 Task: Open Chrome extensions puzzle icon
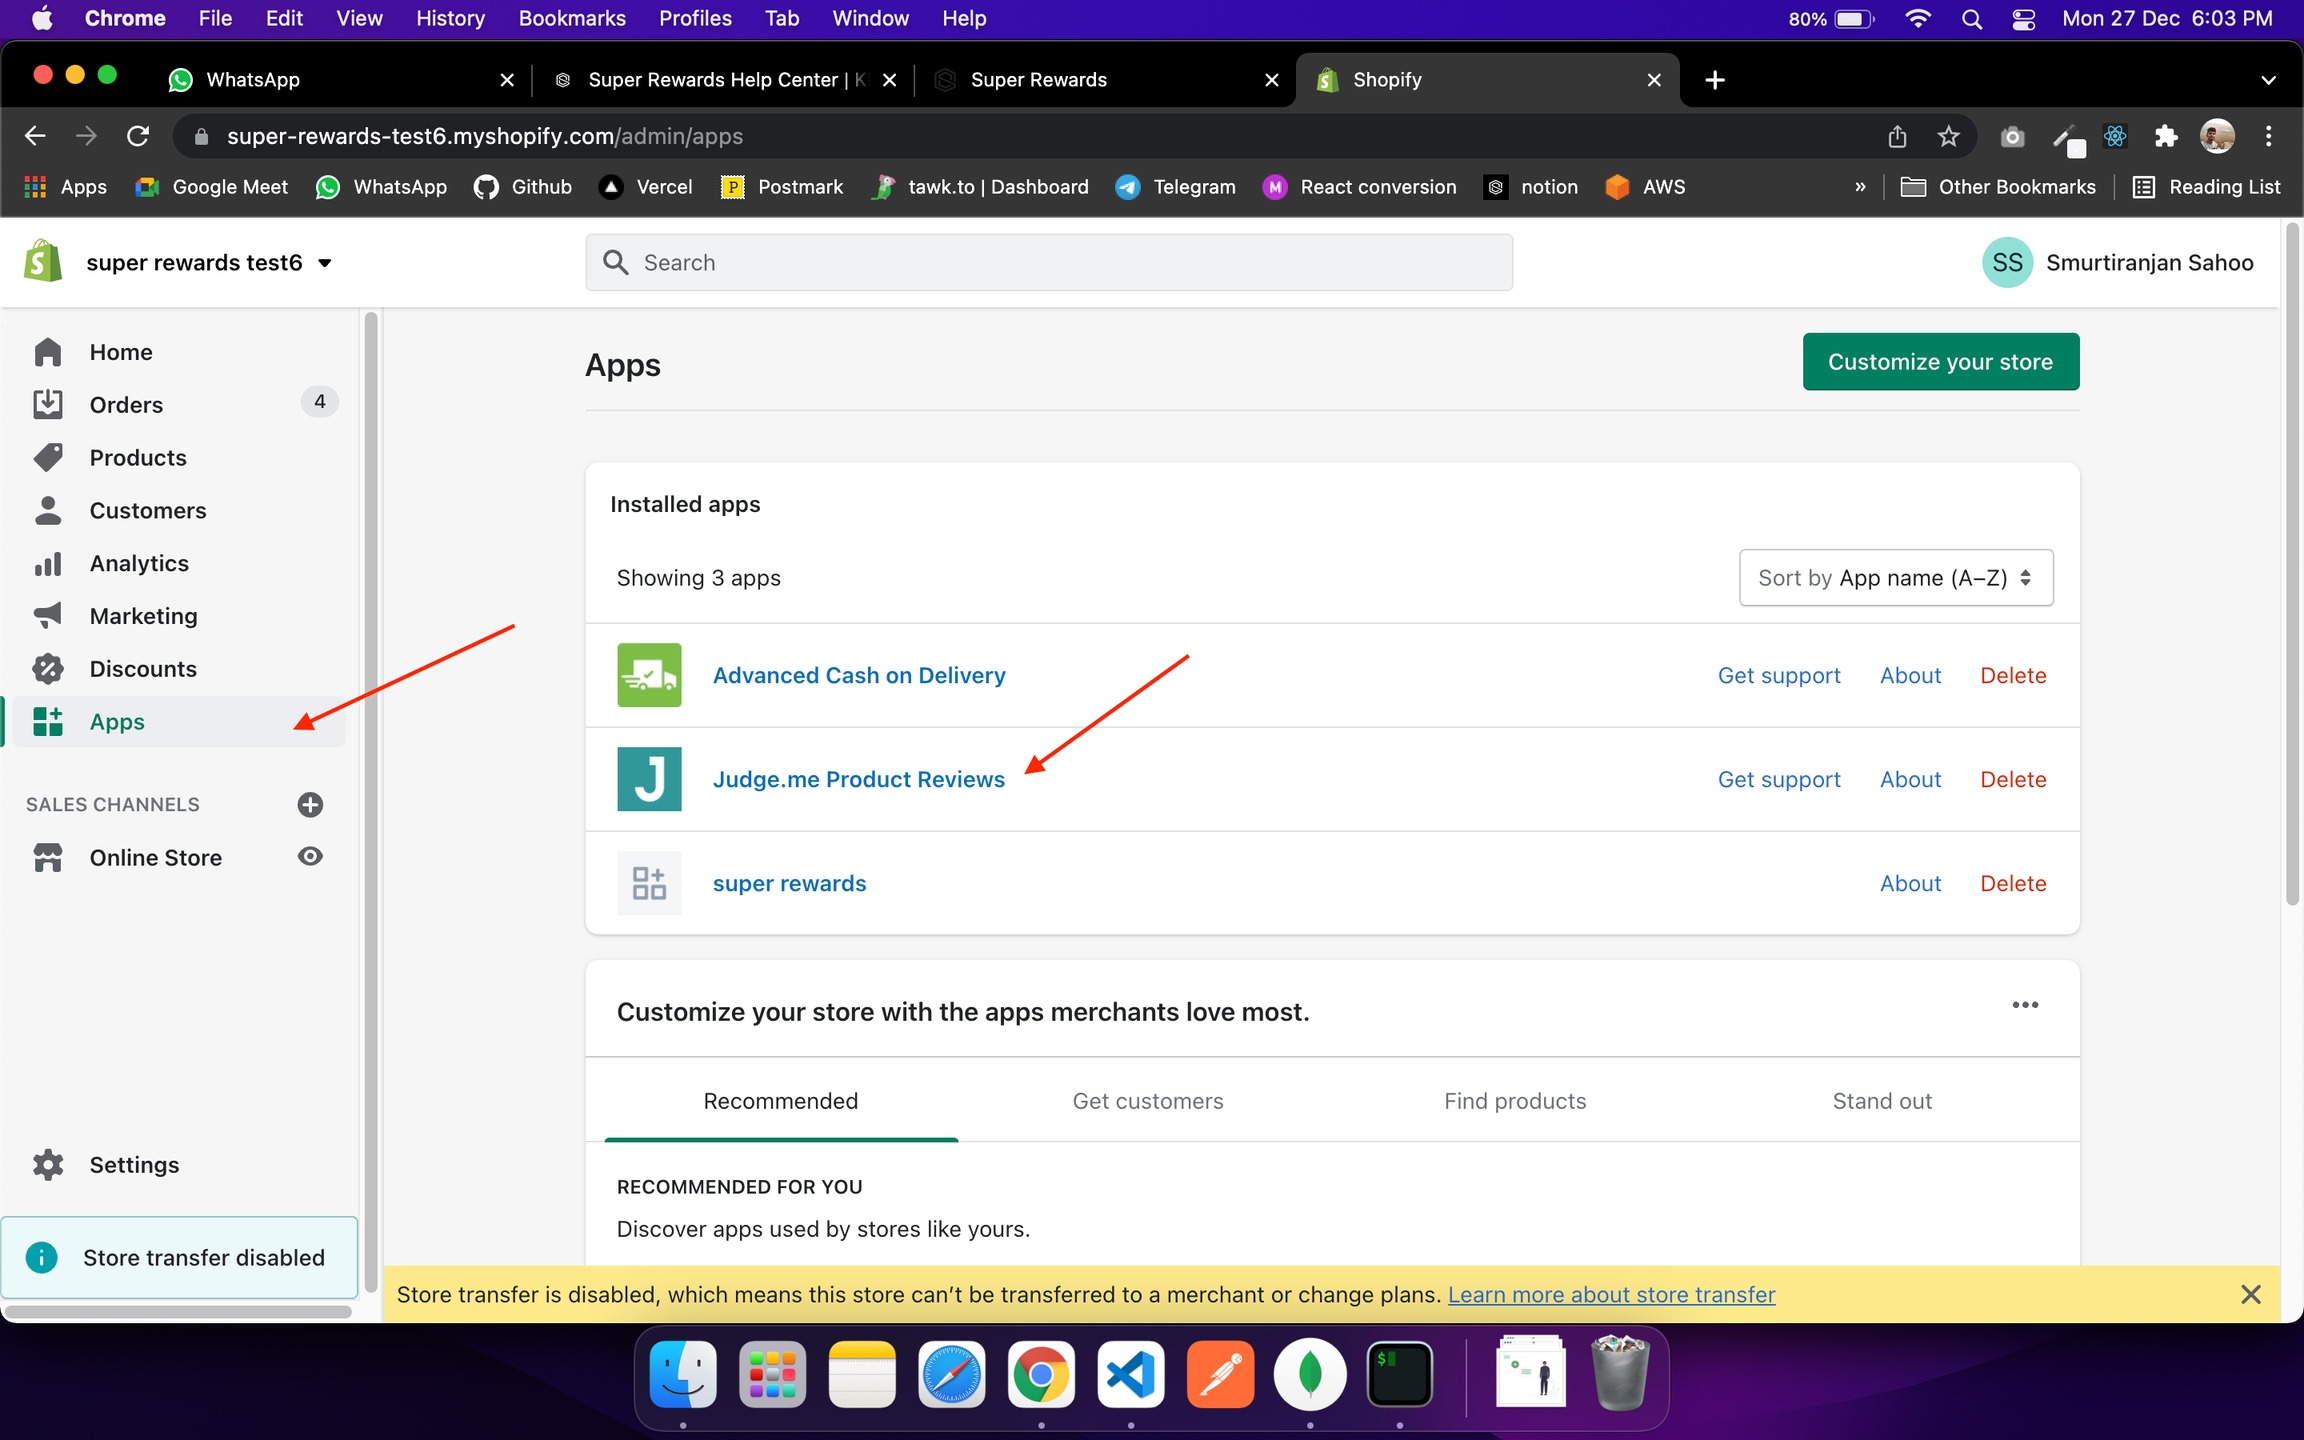2165,136
